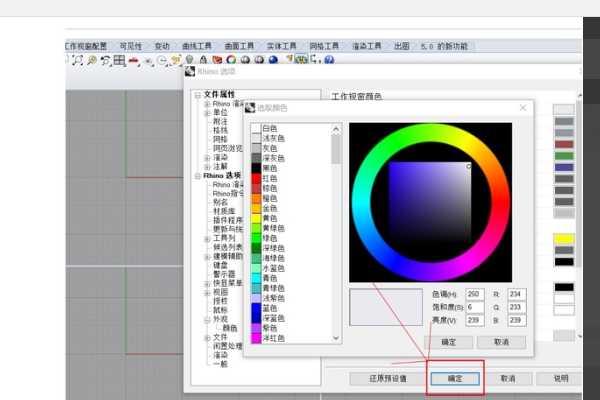The height and width of the screenshot is (400, 600).
Task: Click 确定 in the Rhino options dialog
Action: click(455, 379)
